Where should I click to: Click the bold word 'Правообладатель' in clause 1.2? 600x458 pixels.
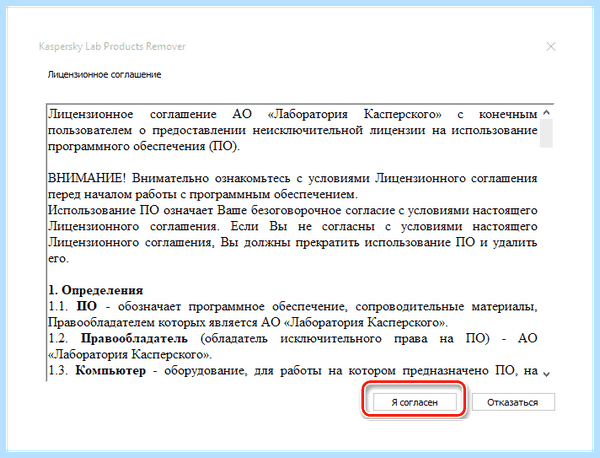coord(134,338)
